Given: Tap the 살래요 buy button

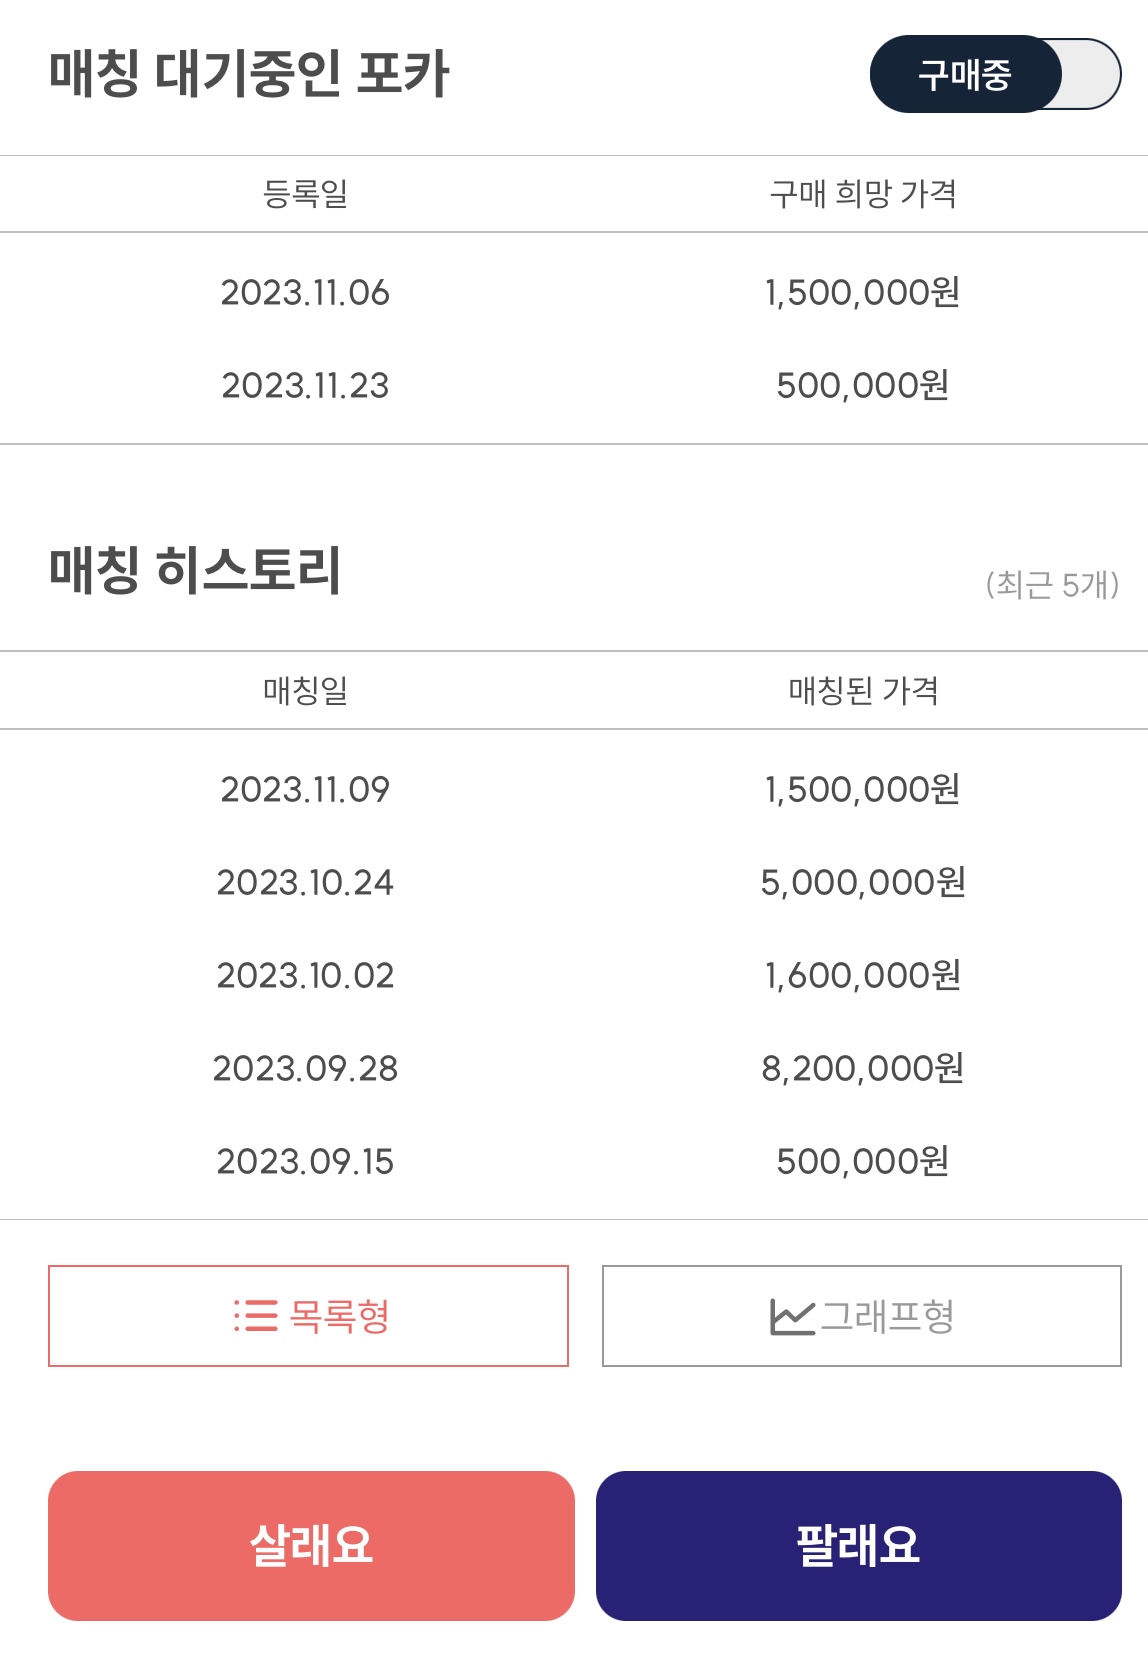Looking at the screenshot, I should pos(311,1545).
